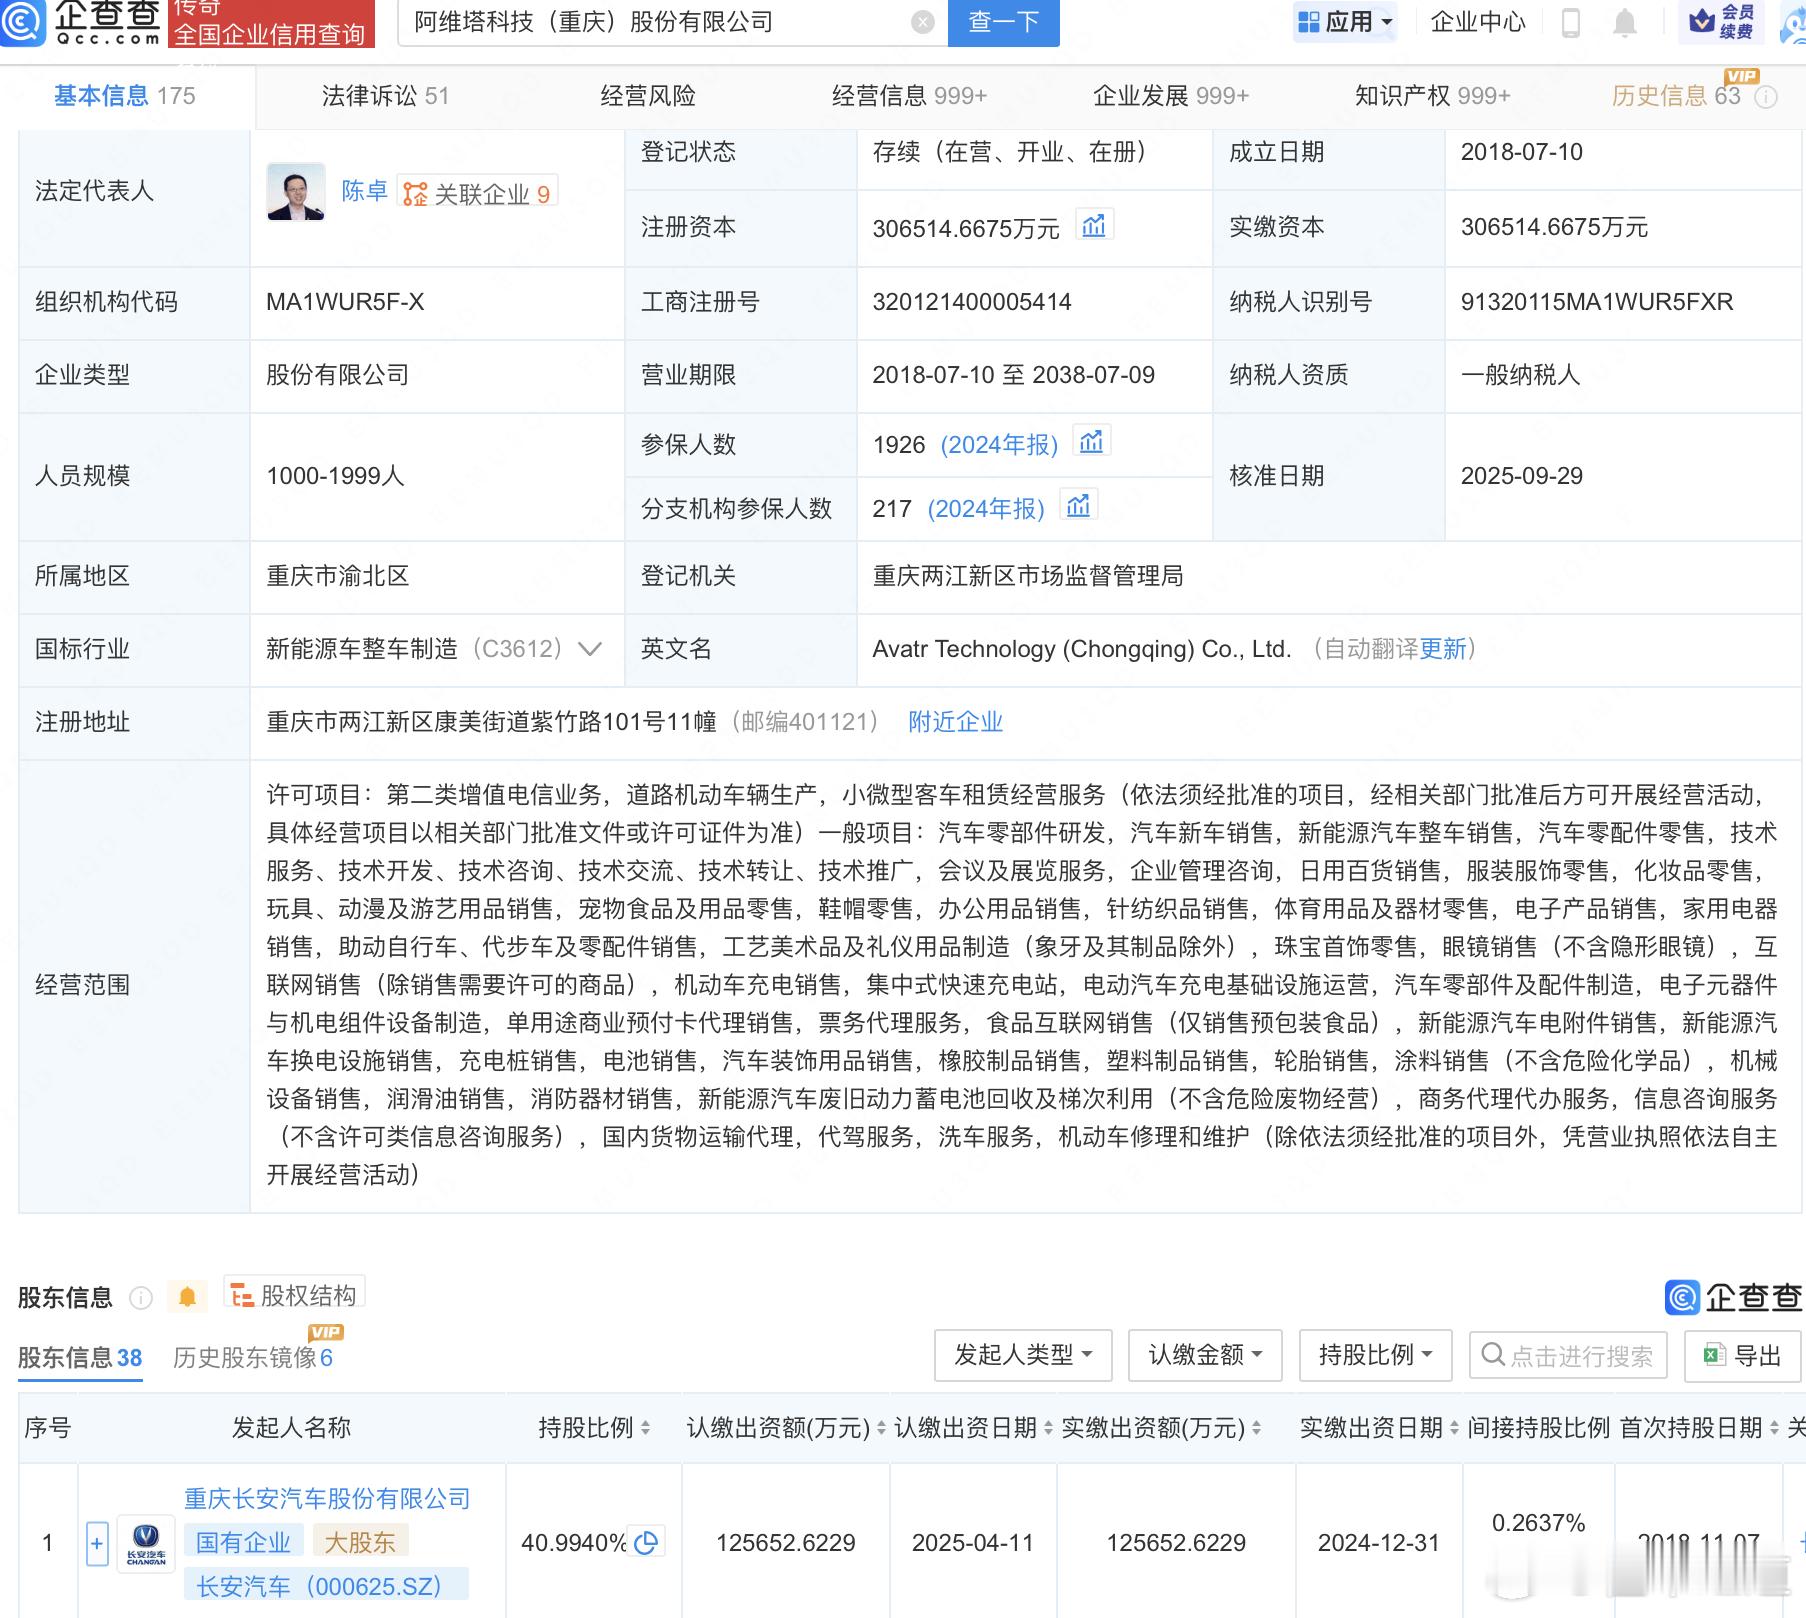
Task: Select the 历史股东镜像 sub-tab
Action: tap(253, 1357)
